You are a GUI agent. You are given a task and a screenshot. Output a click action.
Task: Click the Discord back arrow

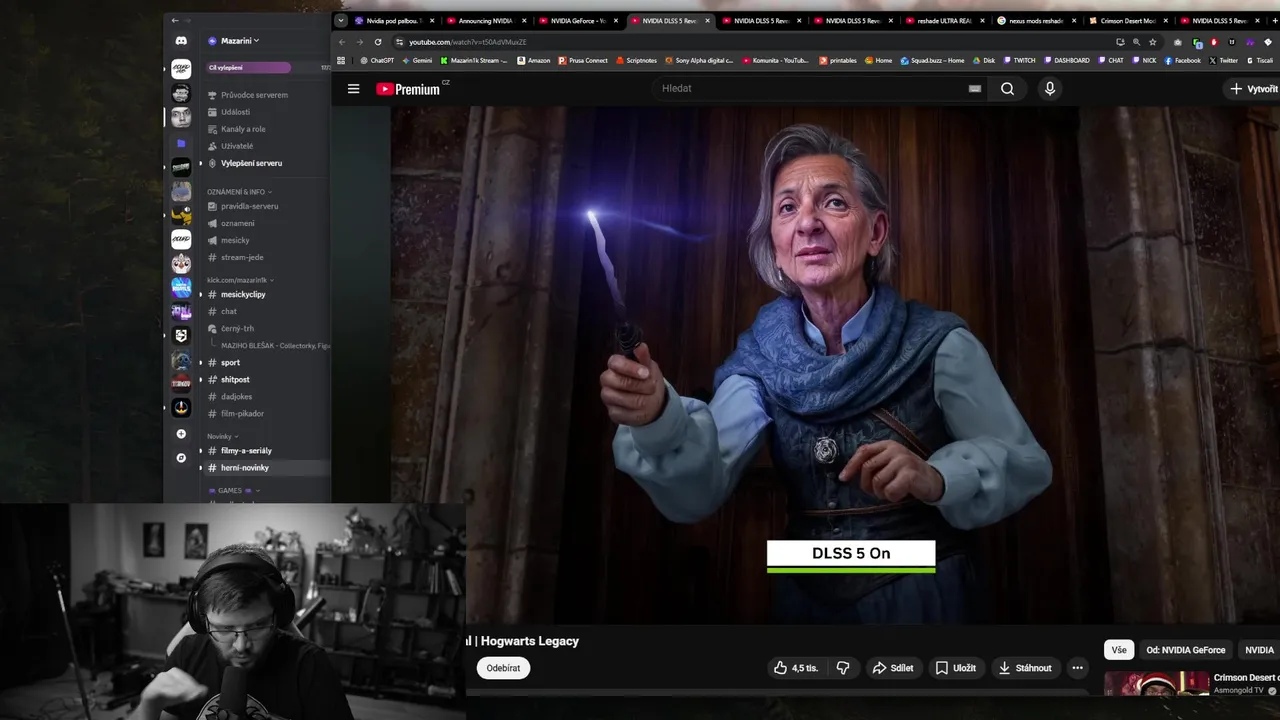point(175,20)
